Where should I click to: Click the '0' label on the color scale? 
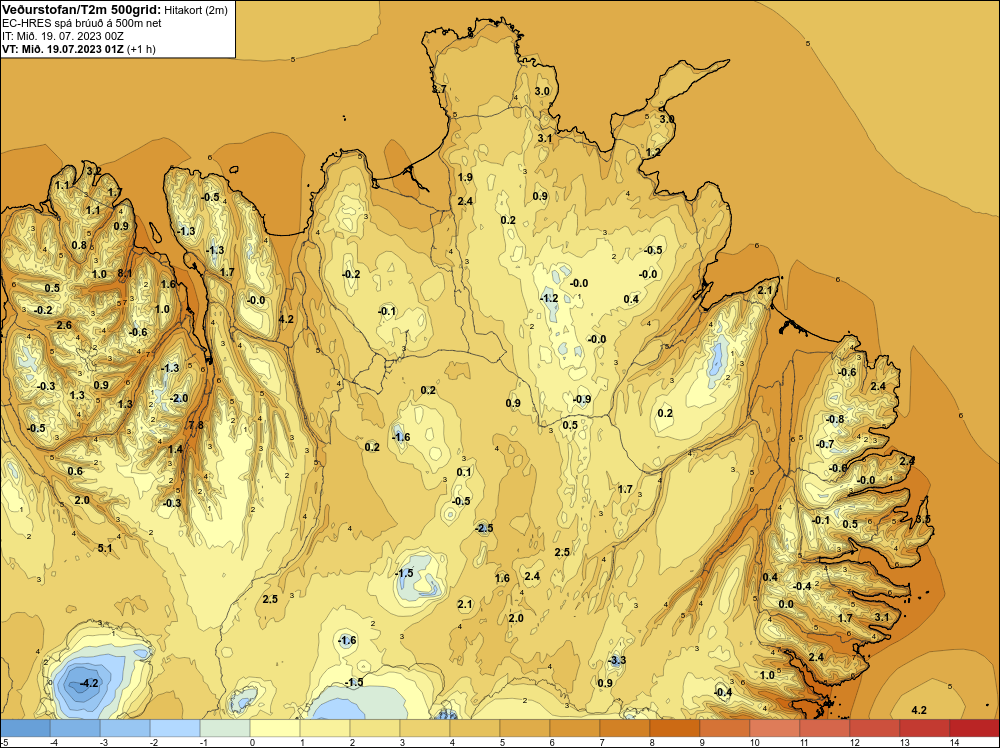point(253,742)
